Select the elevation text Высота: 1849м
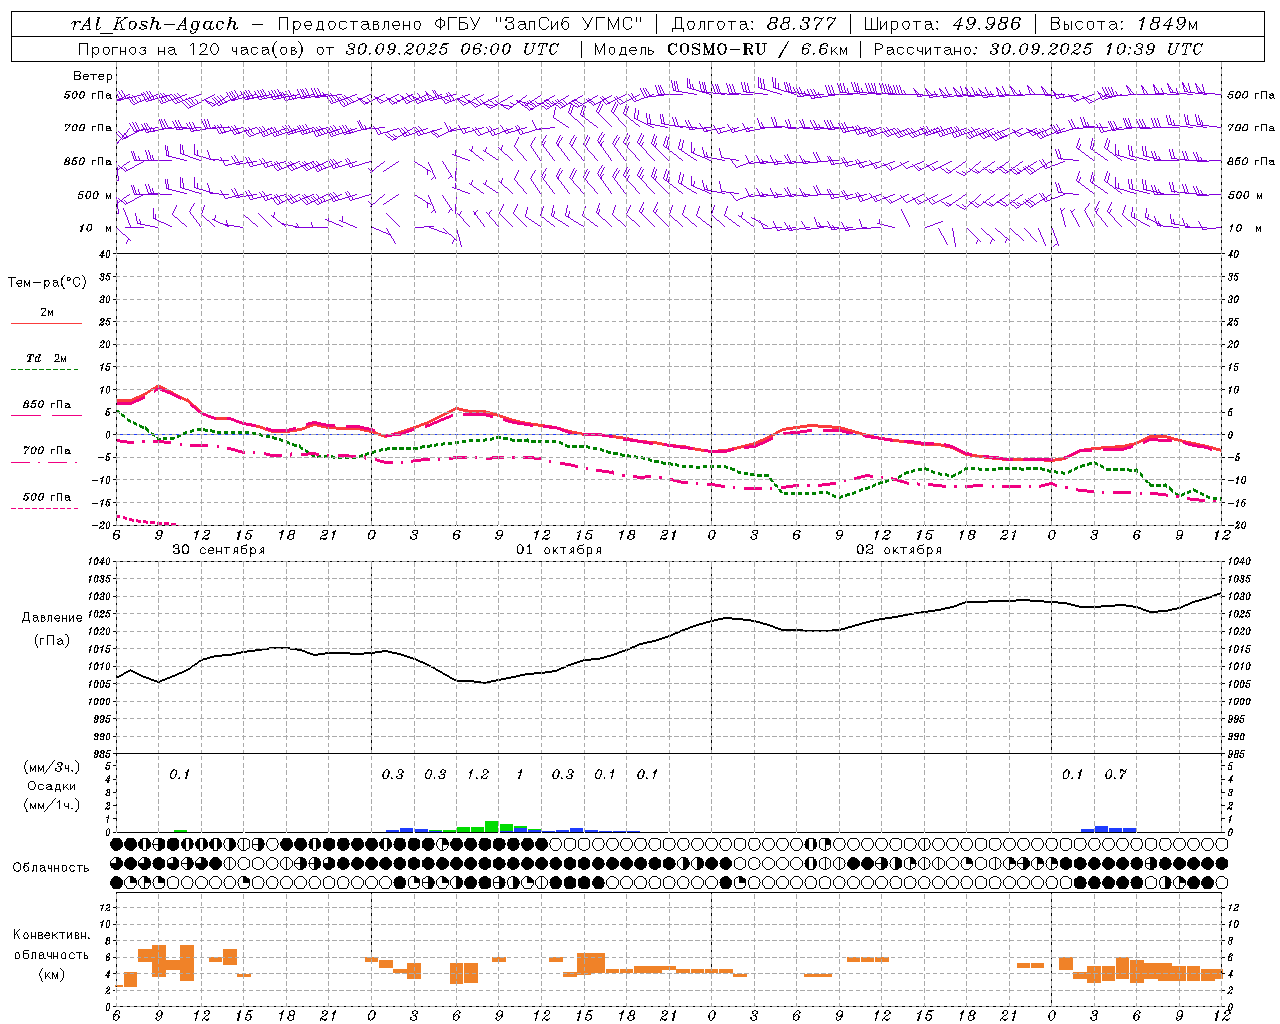Image resolution: width=1280 pixels, height=1024 pixels. (x=1124, y=24)
